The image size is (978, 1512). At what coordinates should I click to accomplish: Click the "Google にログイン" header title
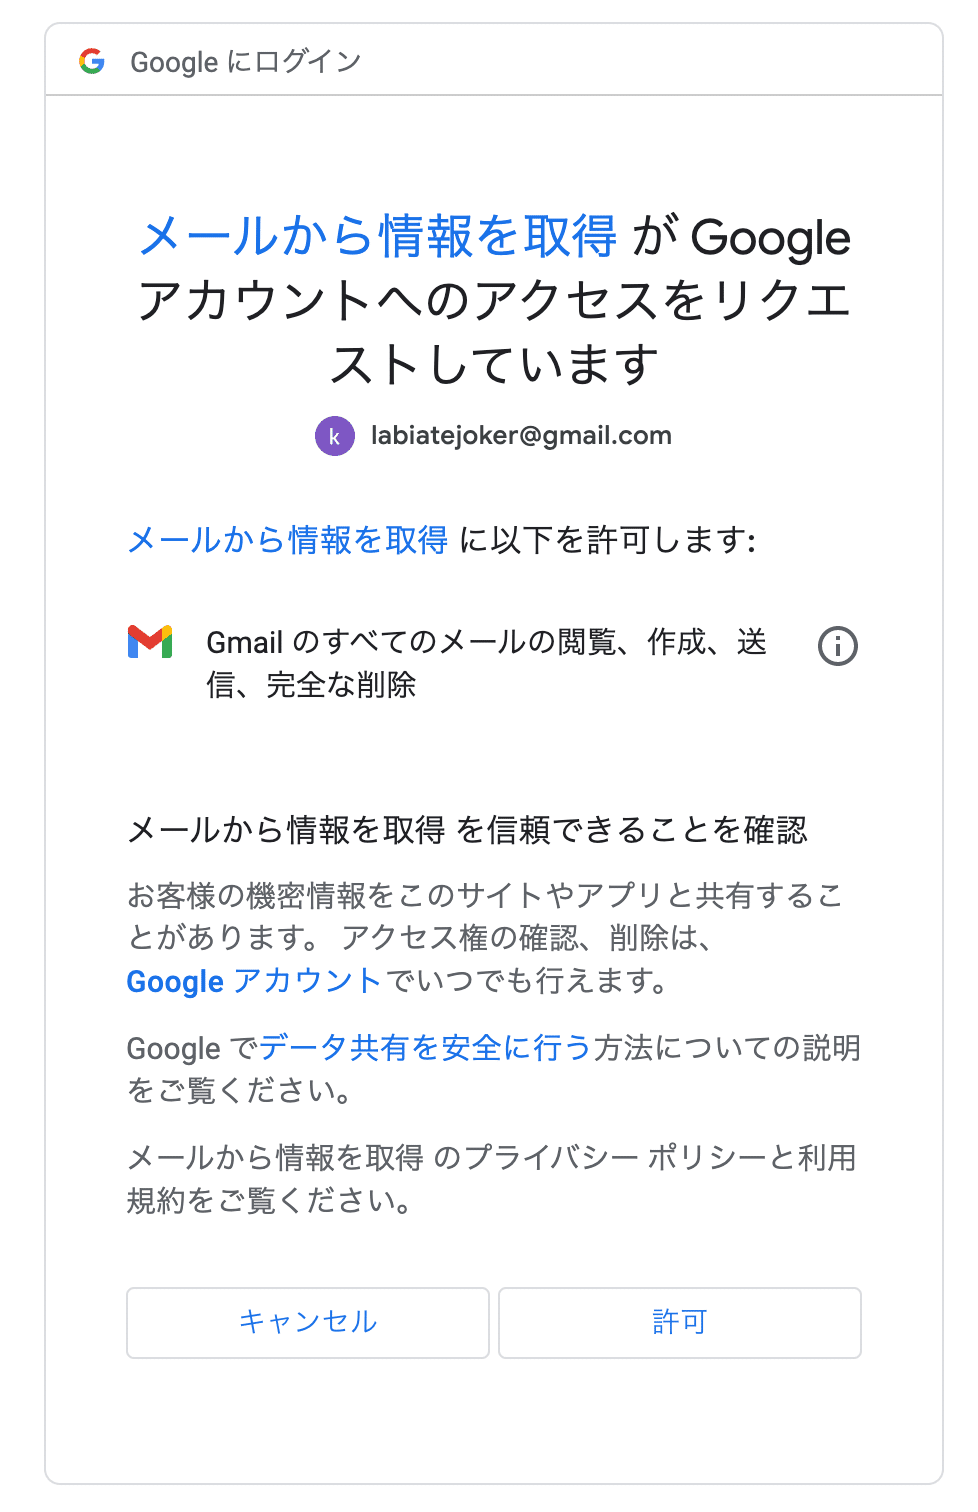pos(246,62)
